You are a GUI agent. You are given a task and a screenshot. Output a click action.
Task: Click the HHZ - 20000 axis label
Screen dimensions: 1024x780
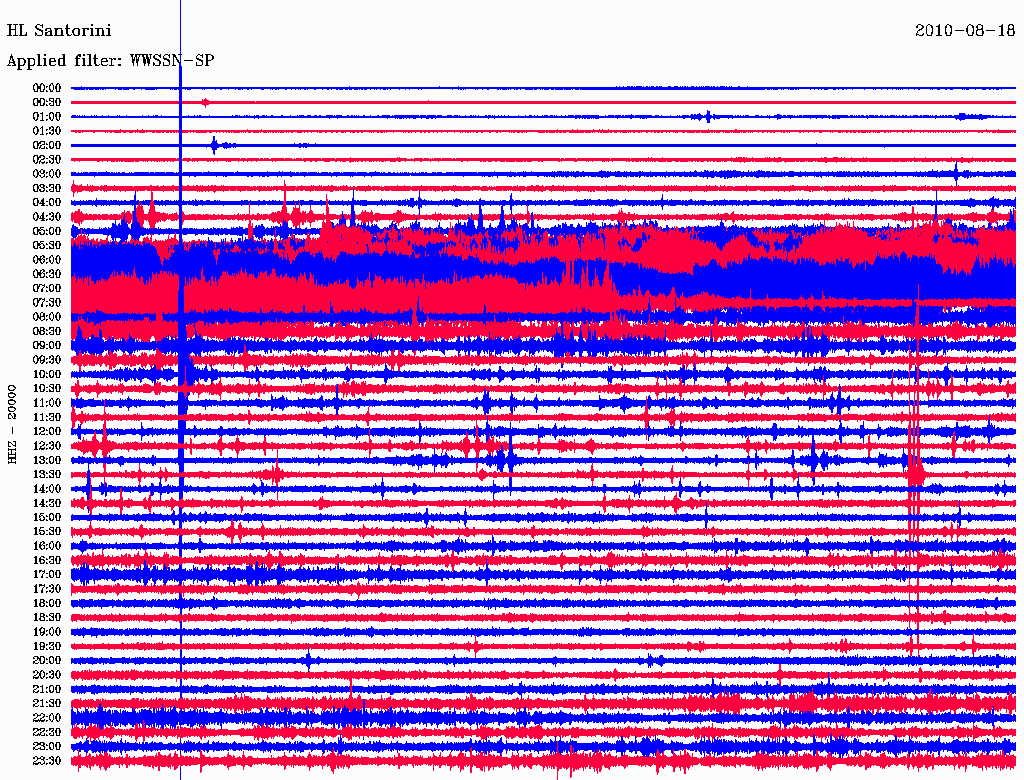pos(12,425)
